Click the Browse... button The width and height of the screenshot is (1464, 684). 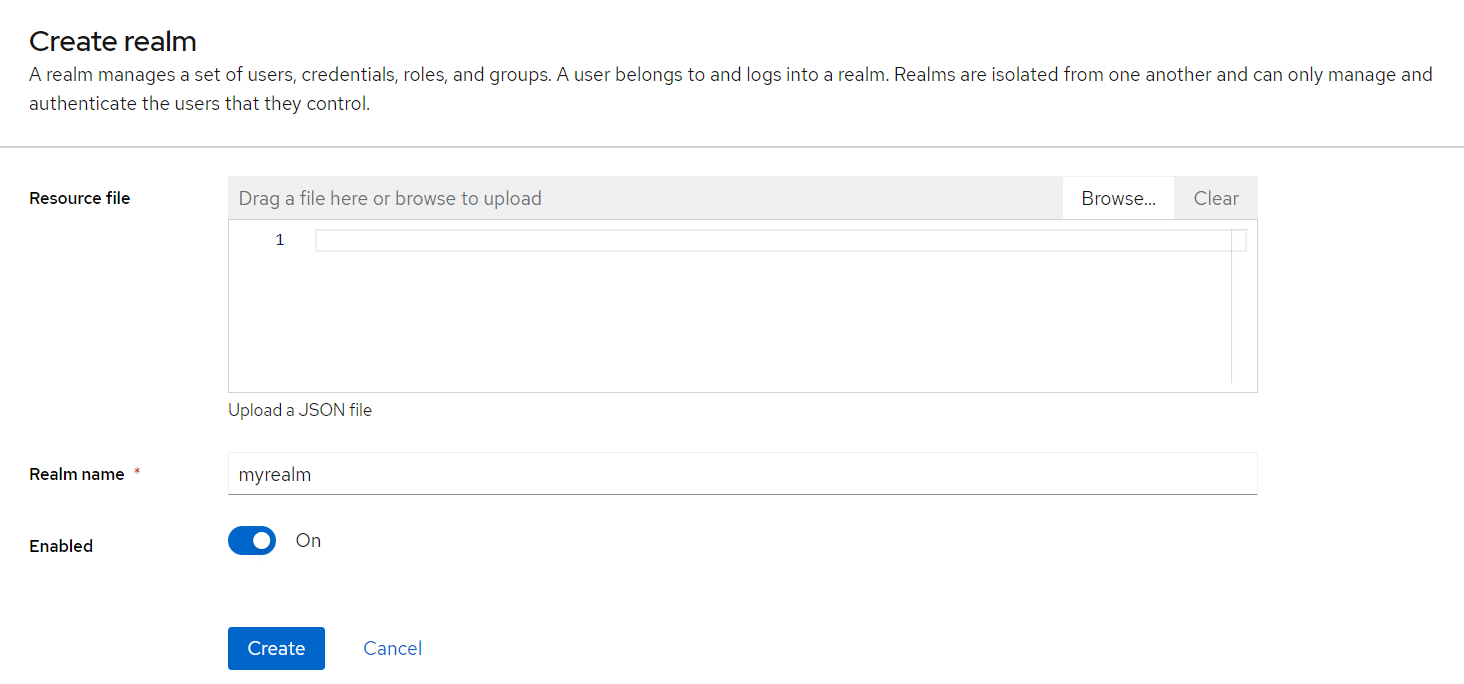[x=1118, y=198]
